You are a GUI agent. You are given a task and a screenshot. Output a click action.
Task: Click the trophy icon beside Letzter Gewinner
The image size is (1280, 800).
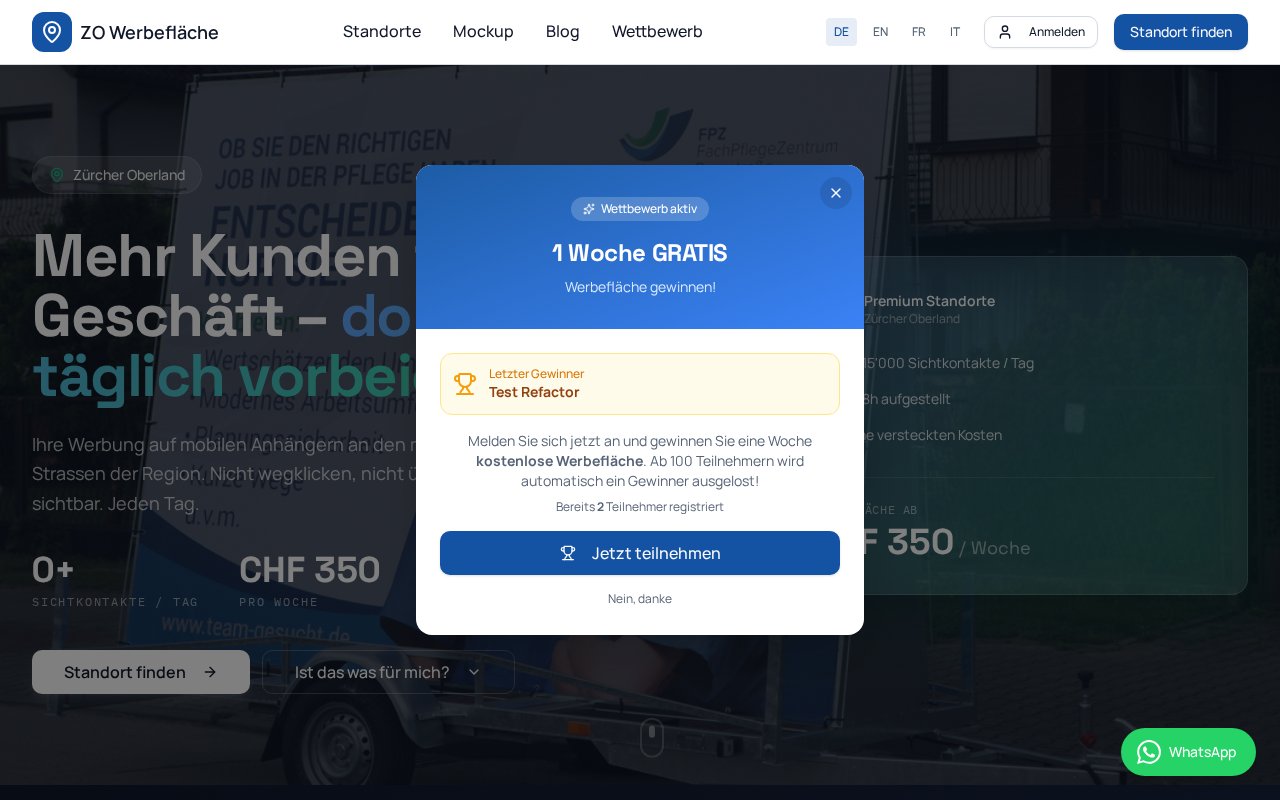pyautogui.click(x=465, y=384)
